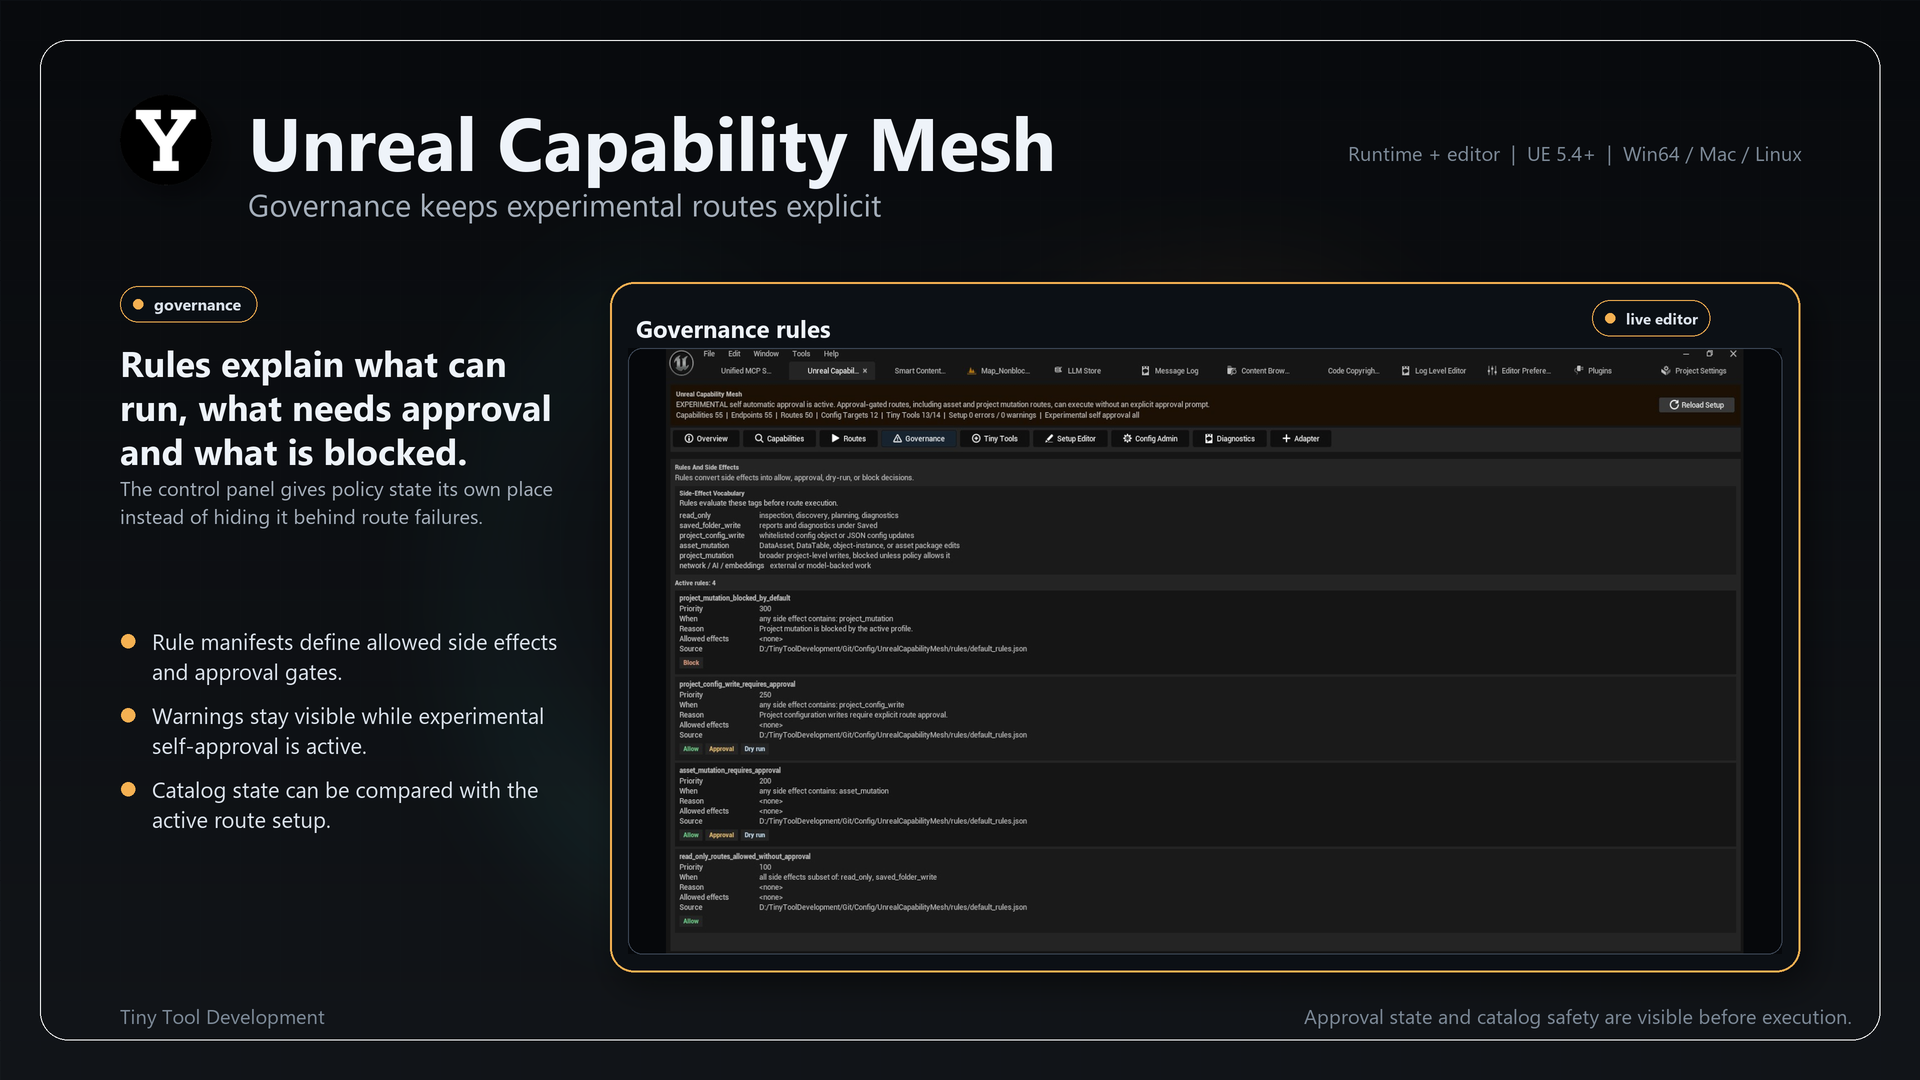Click the Plugins tab icon
Image resolution: width=1920 pixels, height=1080 pixels.
pos(1579,371)
